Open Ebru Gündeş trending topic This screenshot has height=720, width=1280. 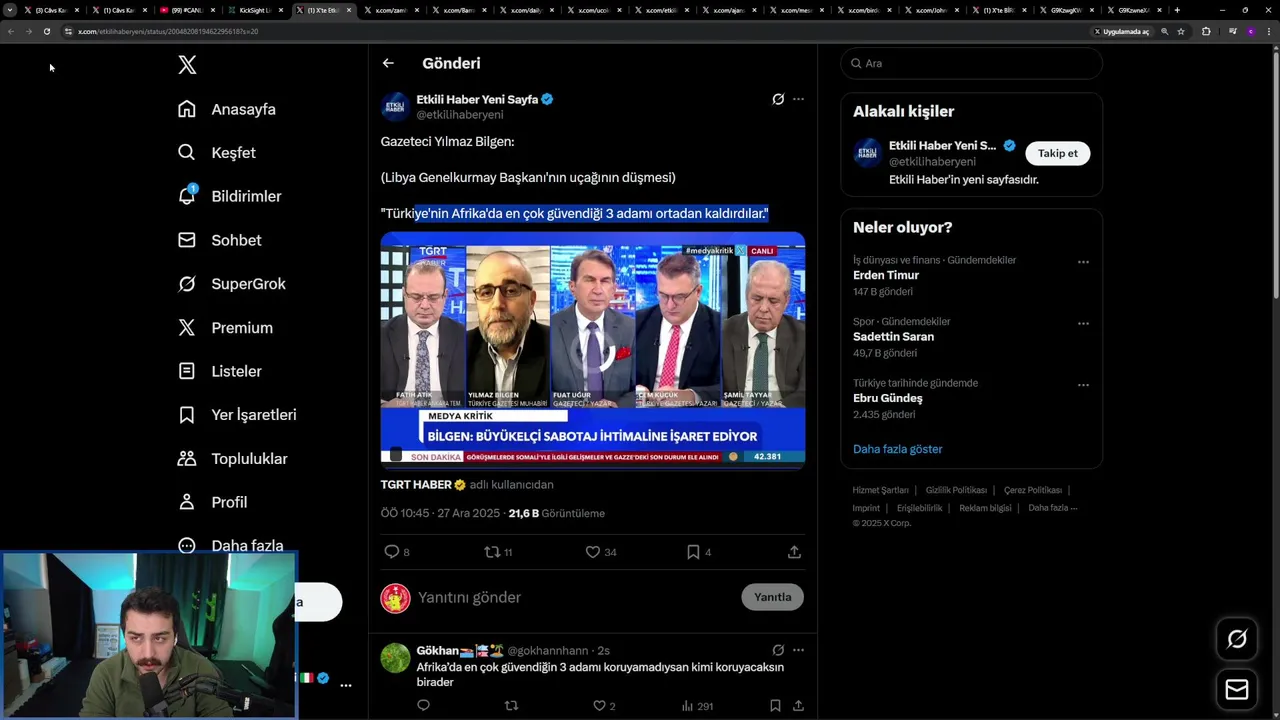click(888, 398)
